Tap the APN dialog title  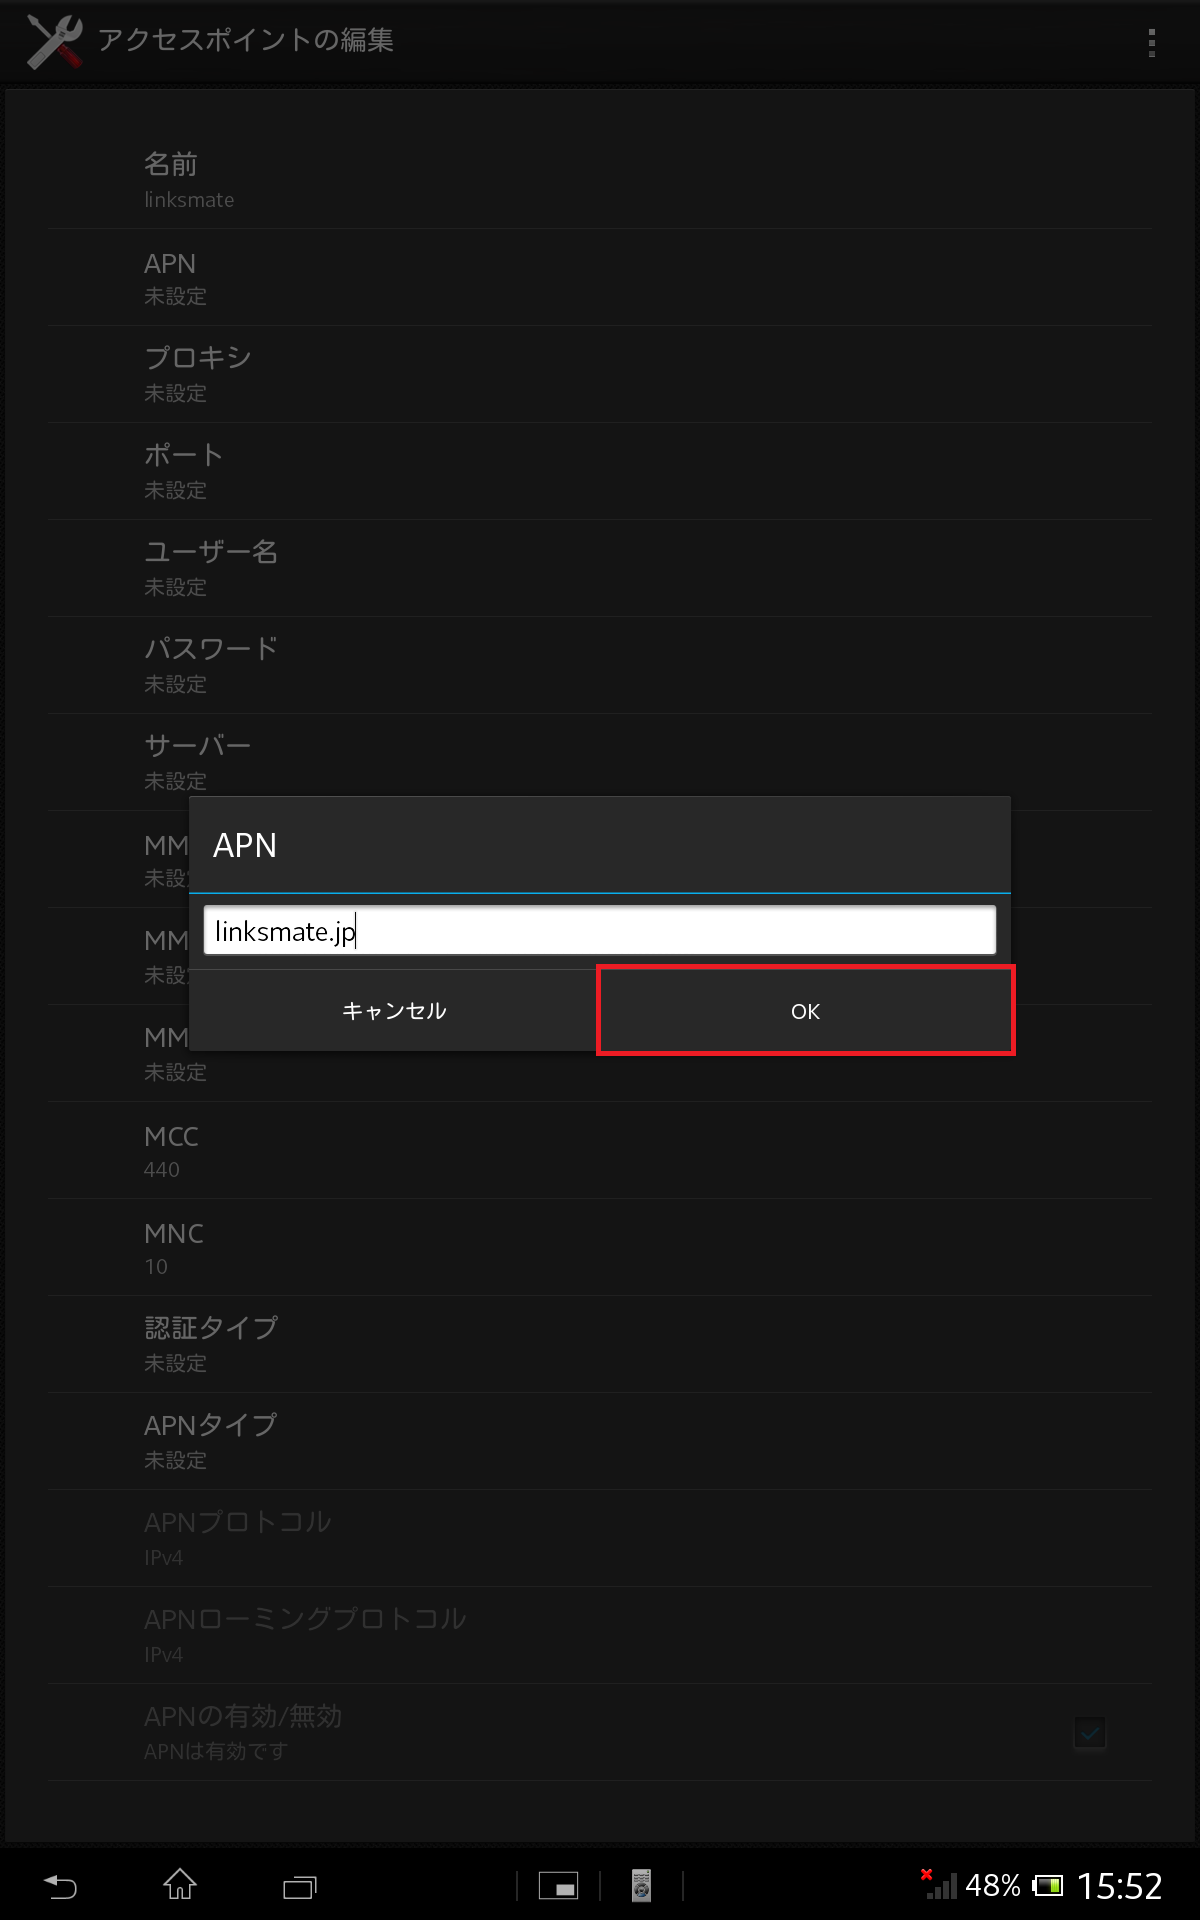[x=245, y=846]
